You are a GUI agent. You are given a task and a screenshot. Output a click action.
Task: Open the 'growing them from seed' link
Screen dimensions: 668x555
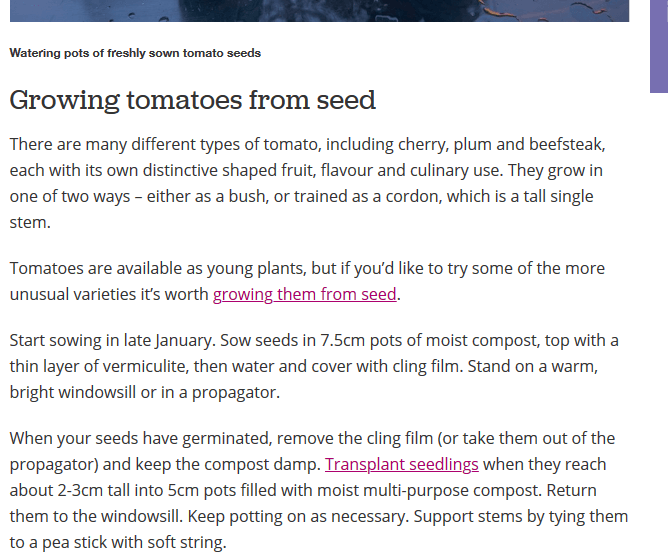305,294
